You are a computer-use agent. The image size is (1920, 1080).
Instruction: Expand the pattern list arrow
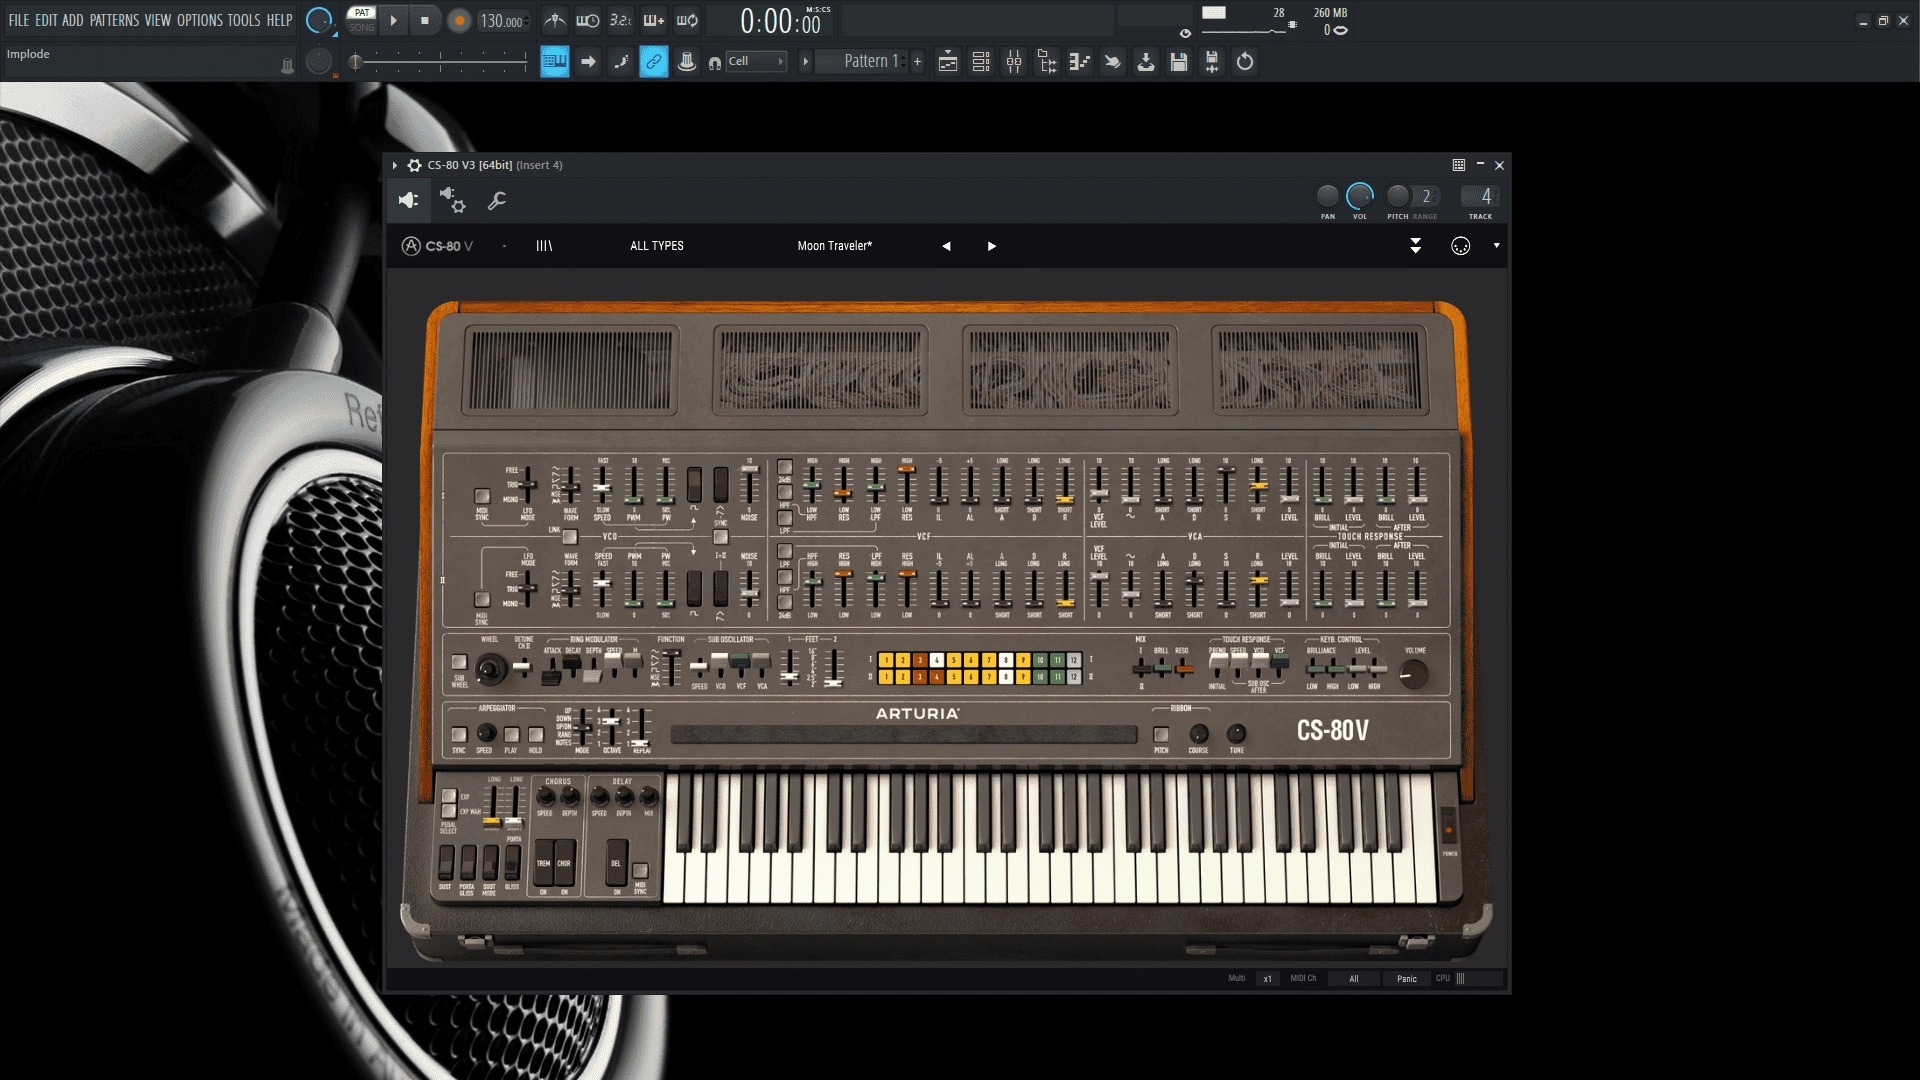click(805, 62)
